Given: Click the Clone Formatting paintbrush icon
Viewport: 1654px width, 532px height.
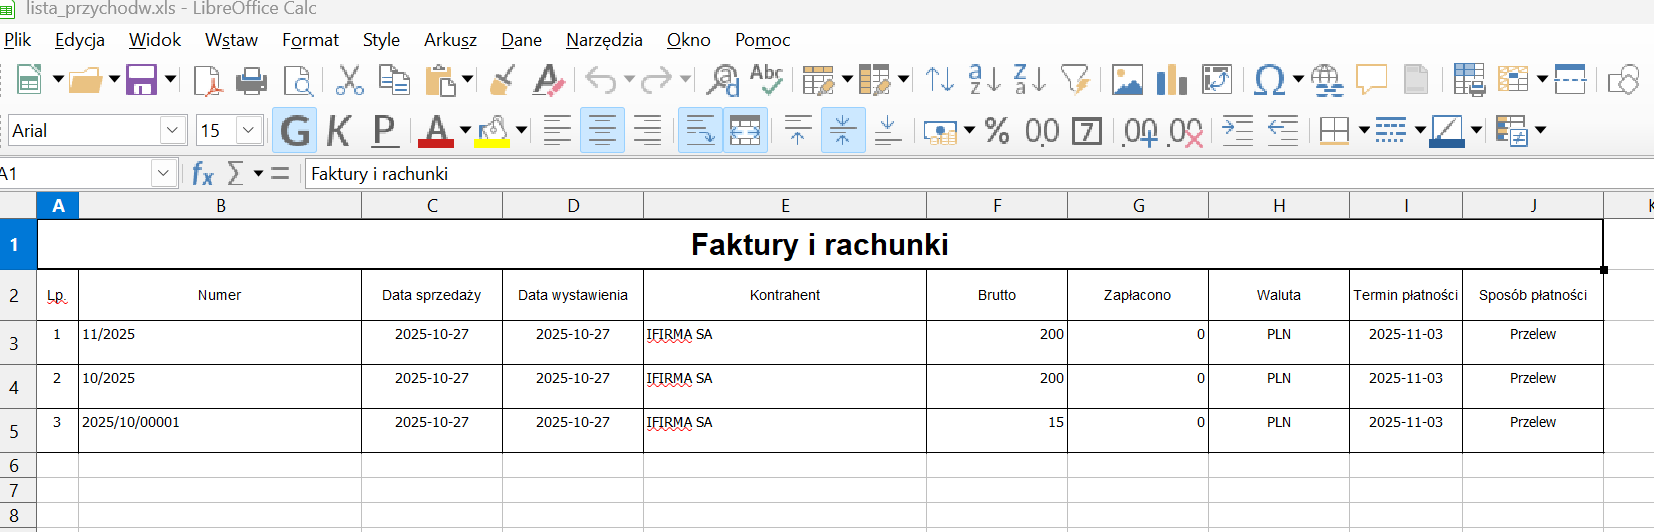Looking at the screenshot, I should pos(503,80).
